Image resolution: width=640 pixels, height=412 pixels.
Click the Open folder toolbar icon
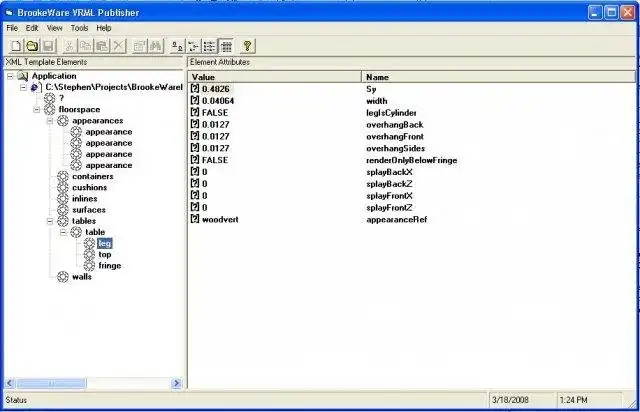coord(32,46)
